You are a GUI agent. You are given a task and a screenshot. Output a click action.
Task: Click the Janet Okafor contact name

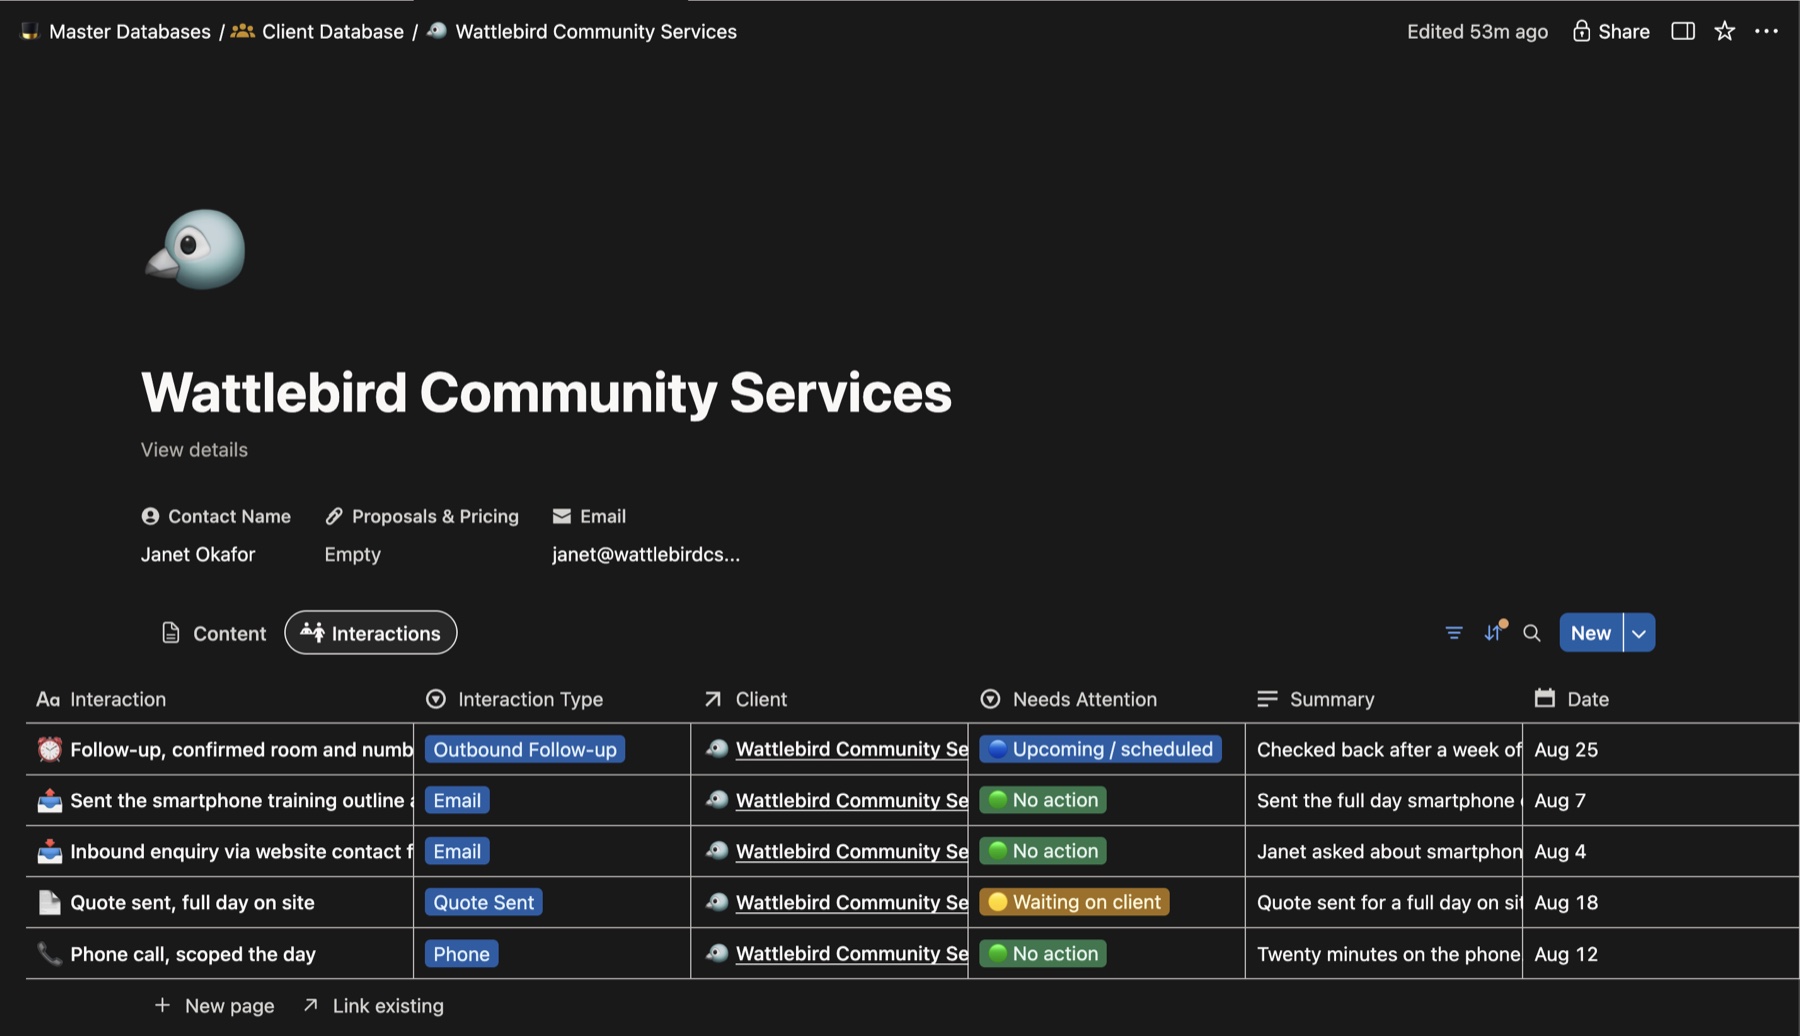click(198, 554)
